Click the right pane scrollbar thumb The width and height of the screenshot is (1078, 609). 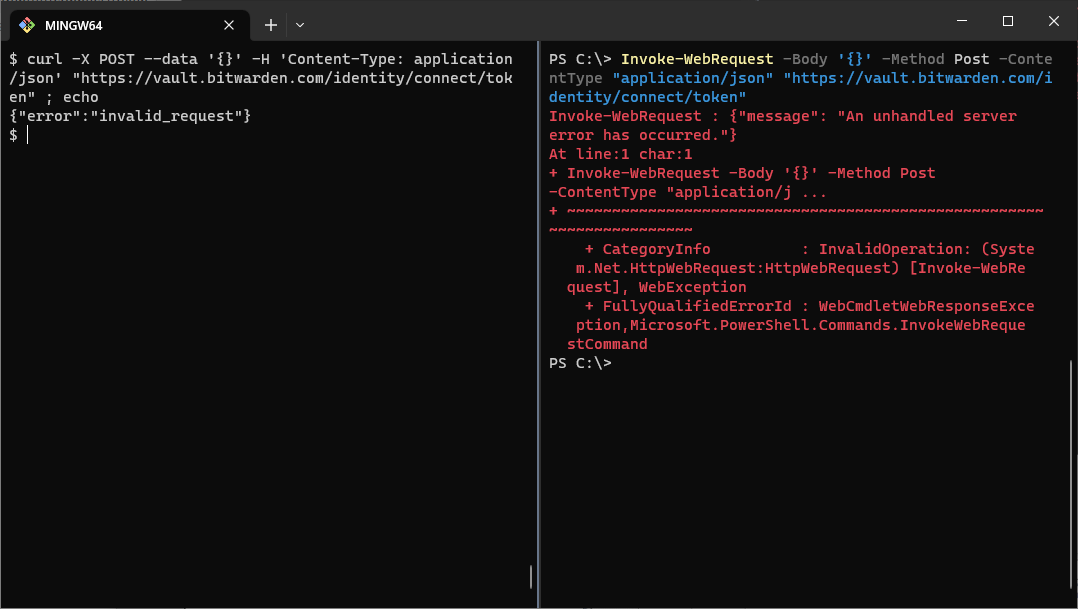1071,474
